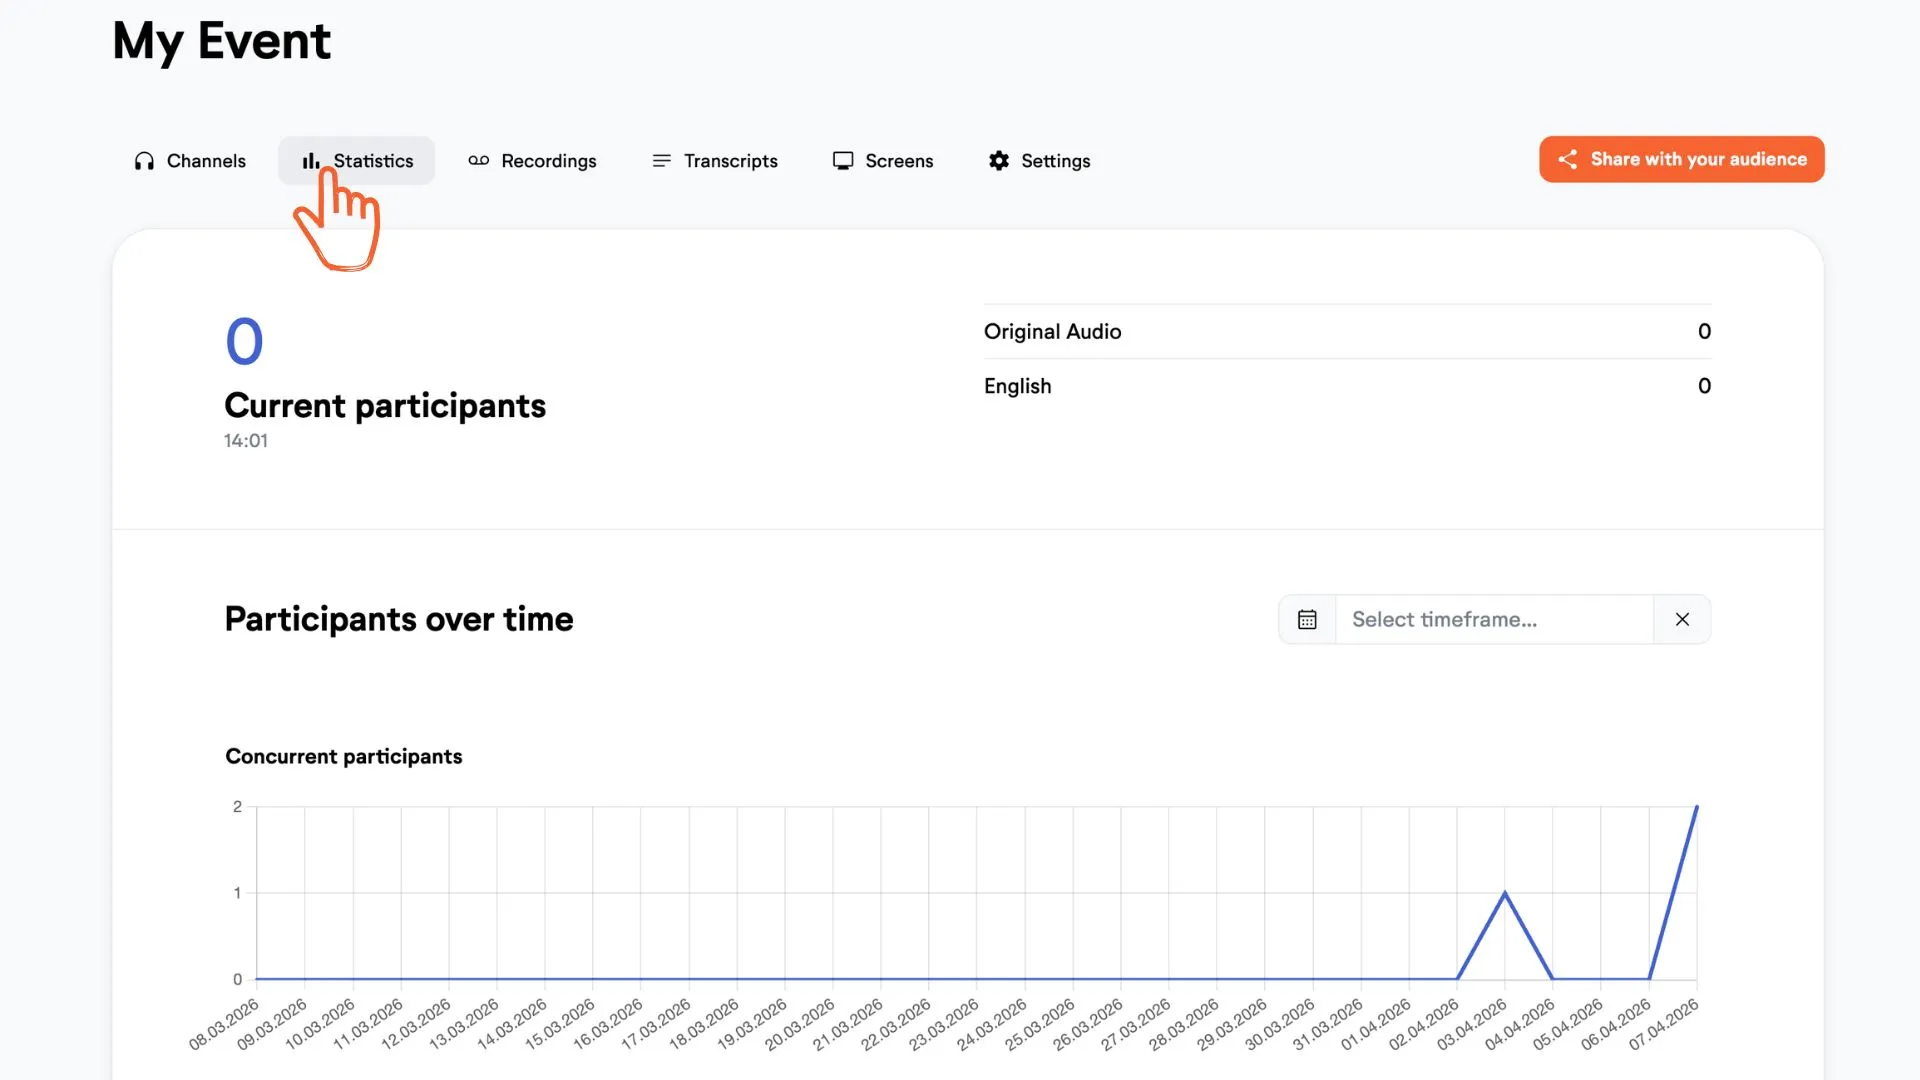This screenshot has width=1920, height=1080.
Task: Click the Select timeframe input field
Action: tap(1494, 620)
